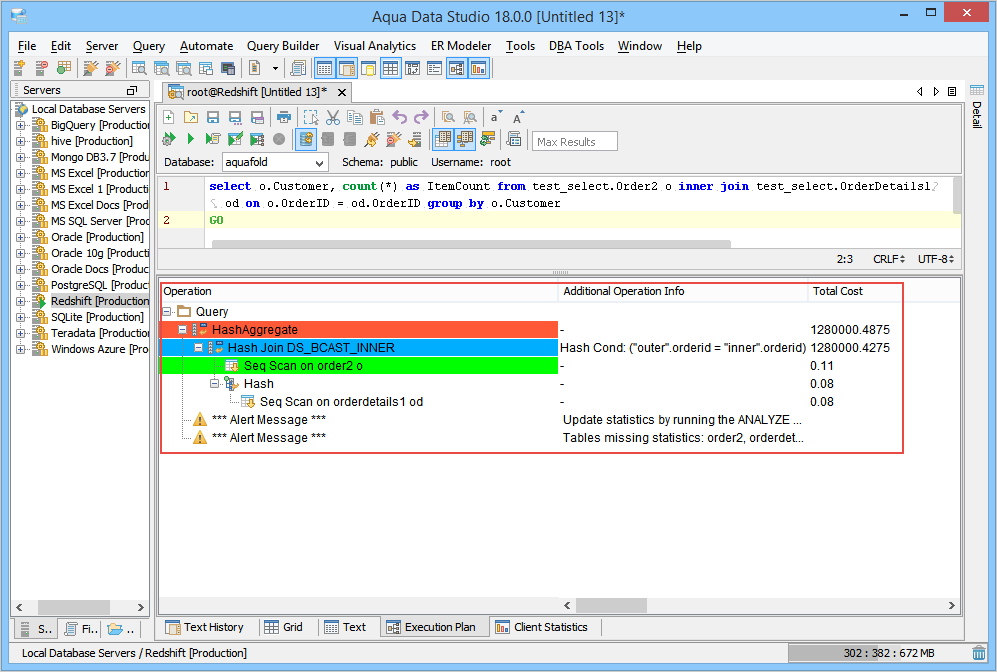Click the New file icon in query toolbar

pyautogui.click(x=168, y=117)
